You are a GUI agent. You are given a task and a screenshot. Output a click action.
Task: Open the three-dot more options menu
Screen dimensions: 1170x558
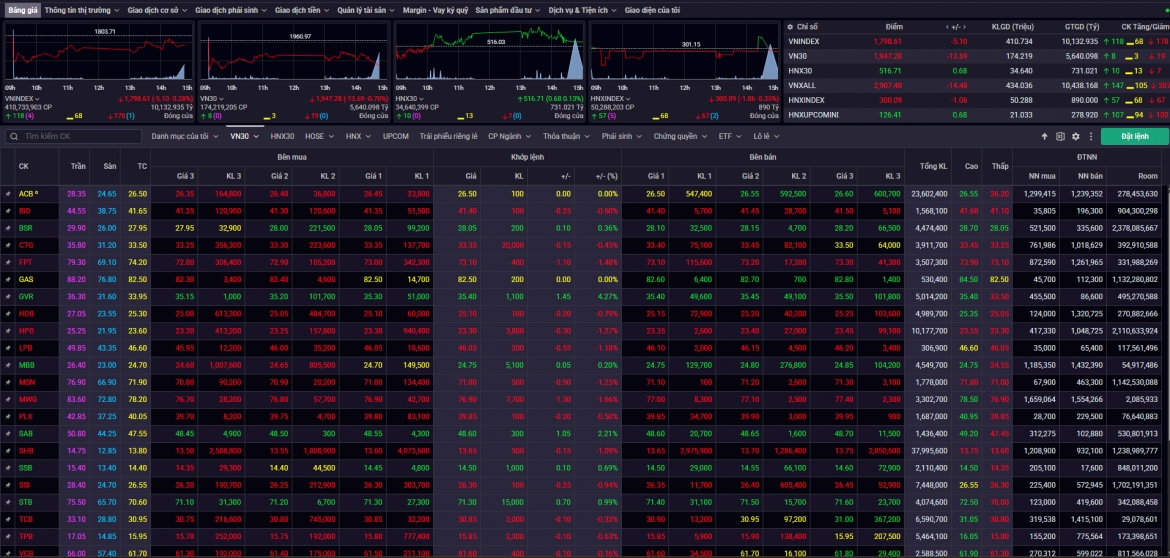point(1091,137)
